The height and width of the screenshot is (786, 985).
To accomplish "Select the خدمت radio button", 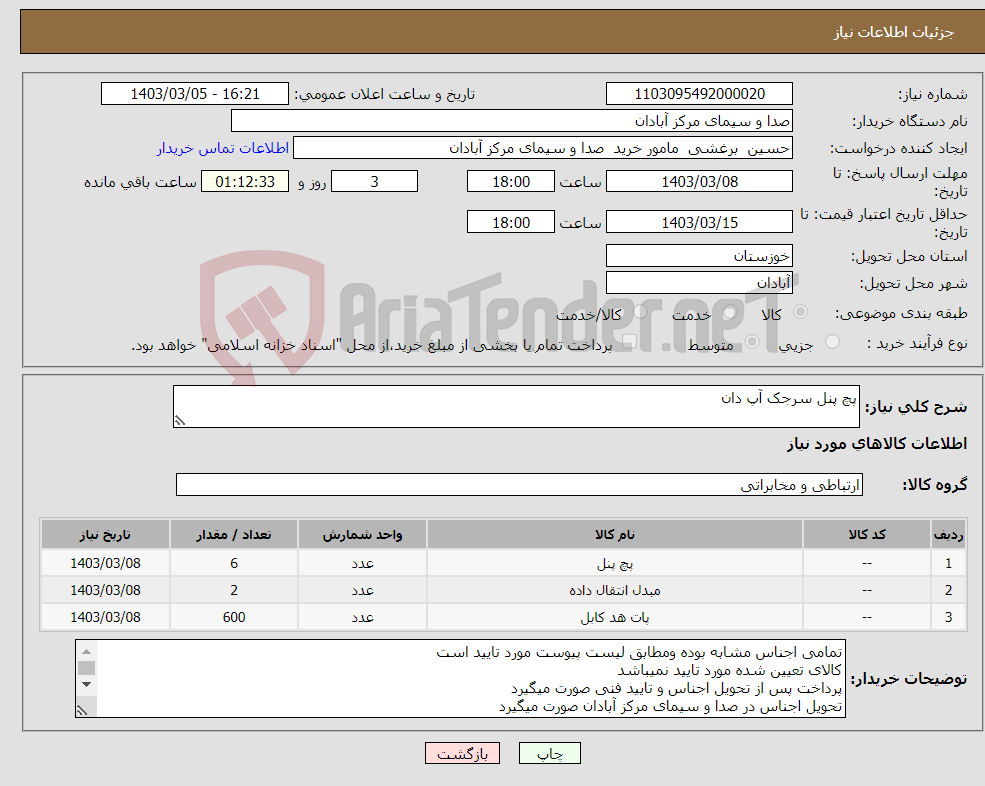I will 730,312.
